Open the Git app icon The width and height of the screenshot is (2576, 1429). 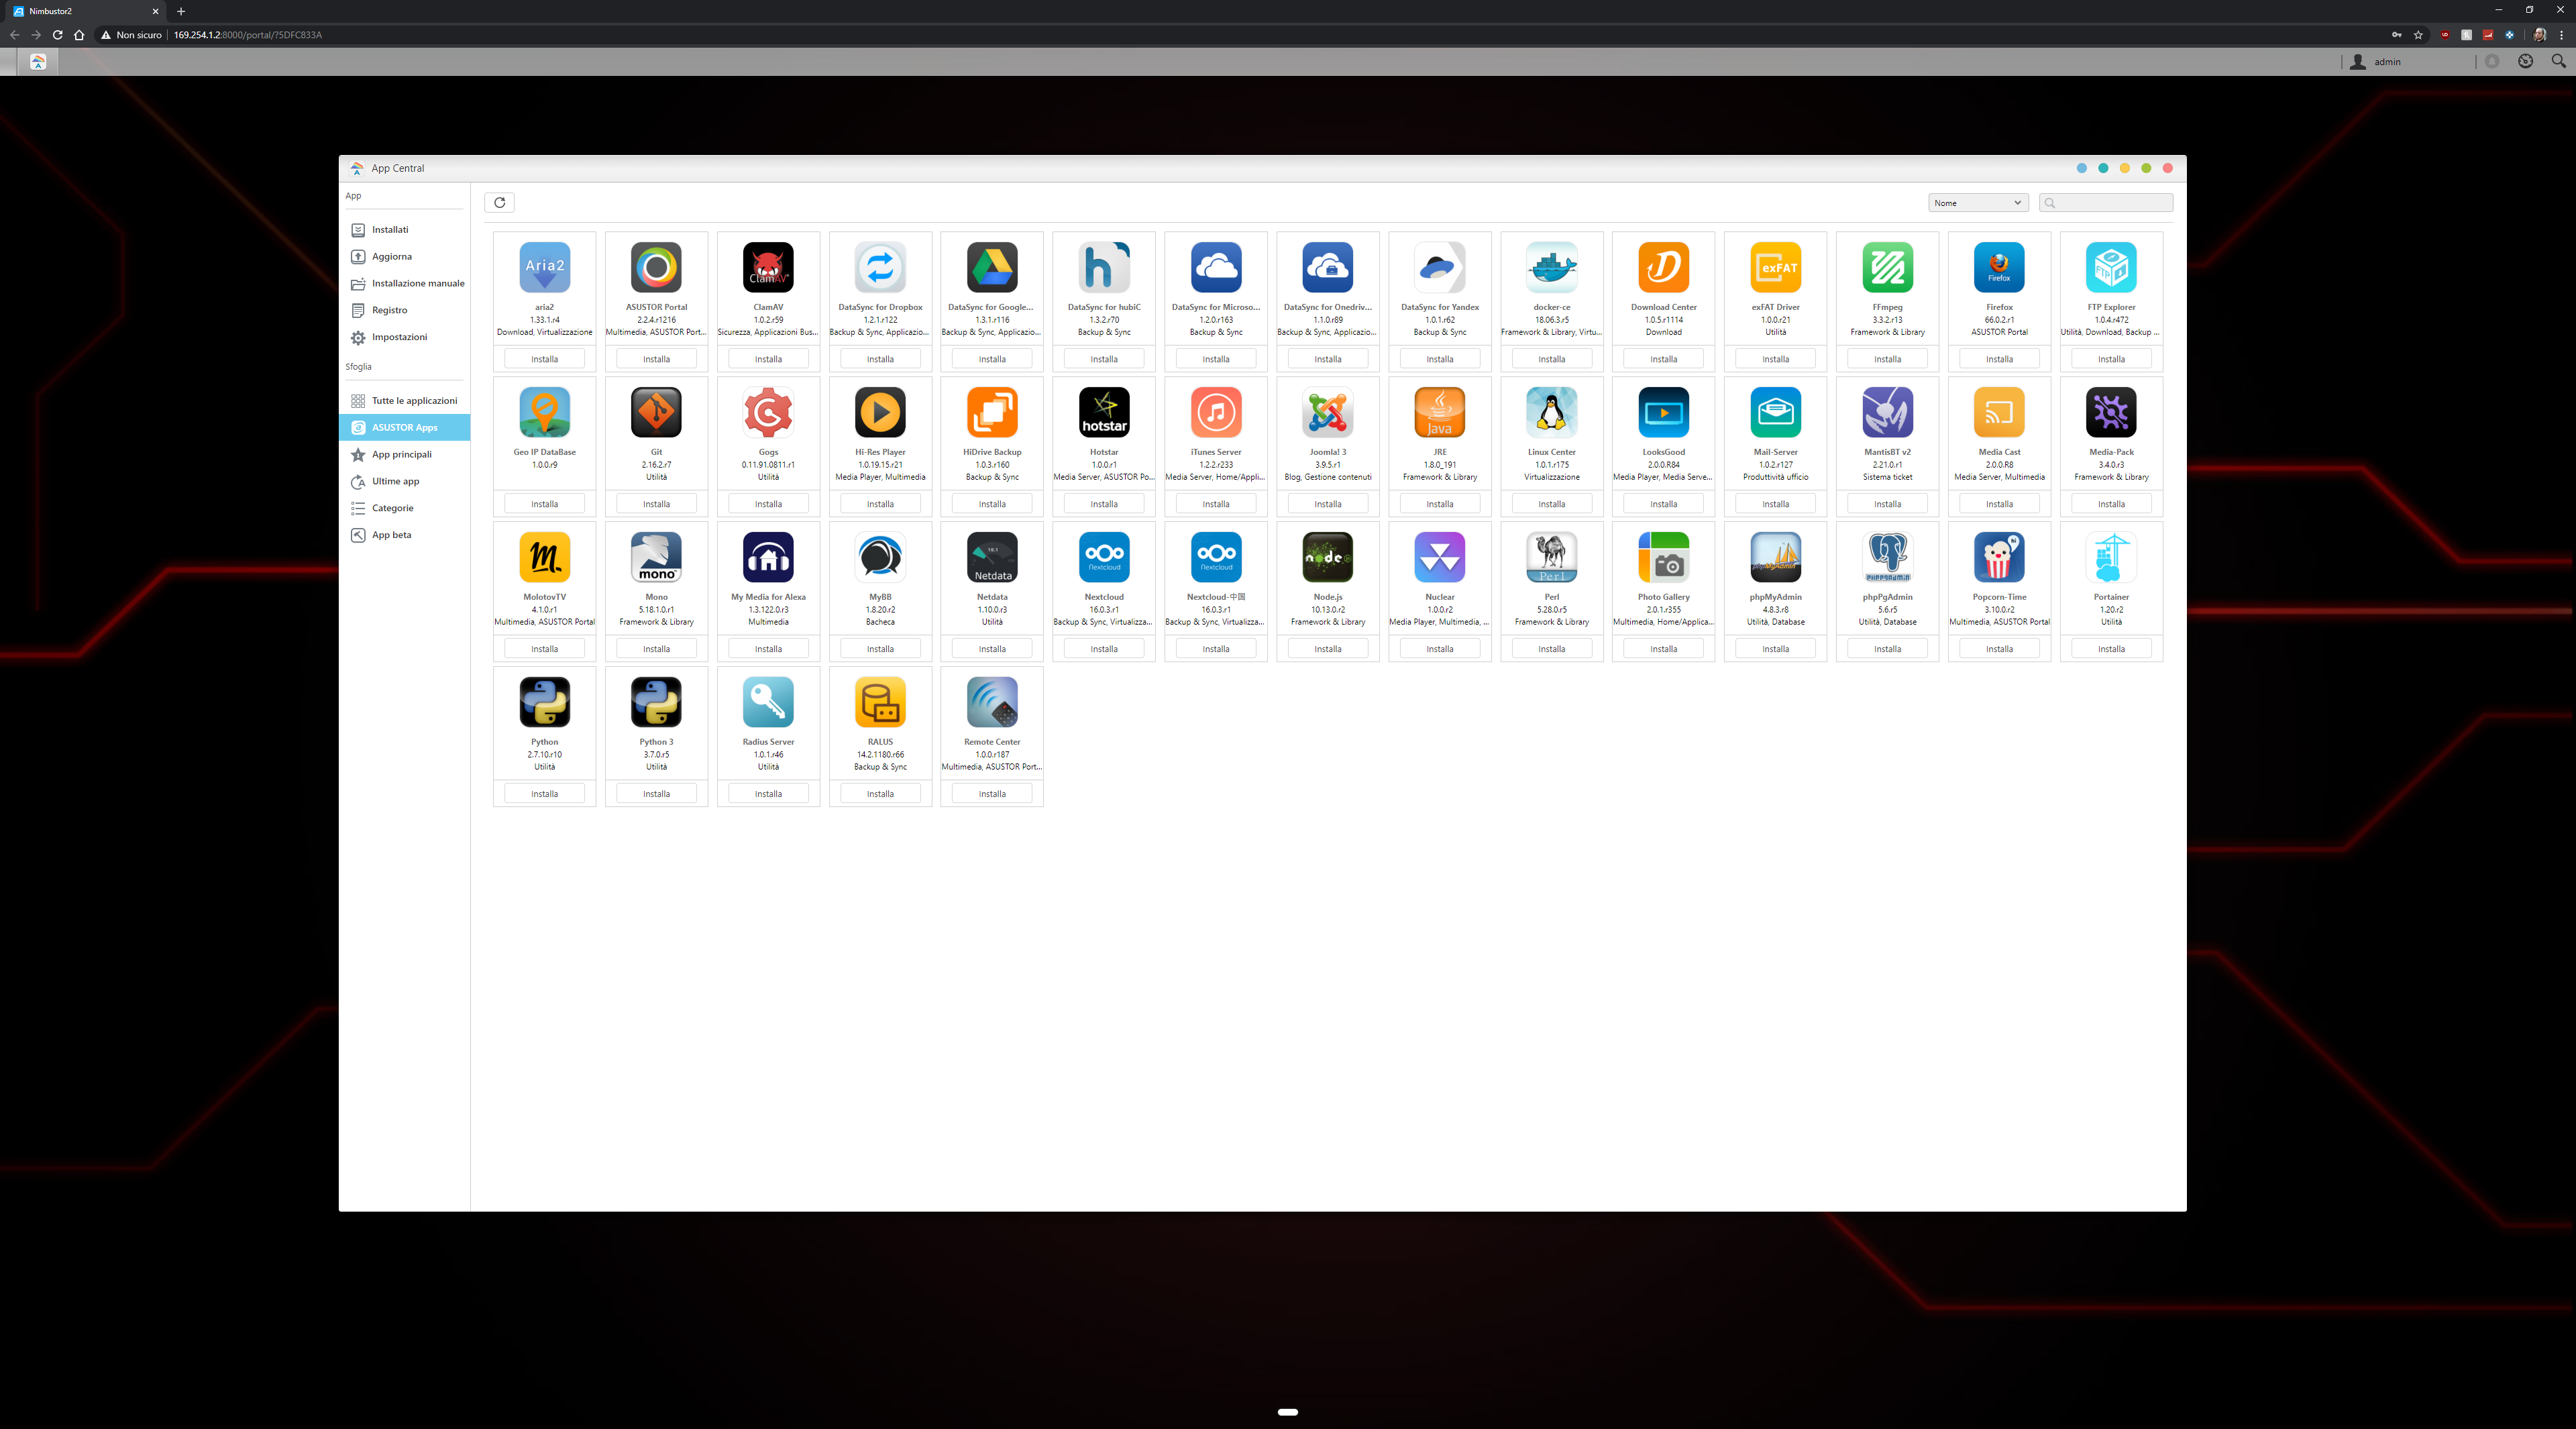656,412
